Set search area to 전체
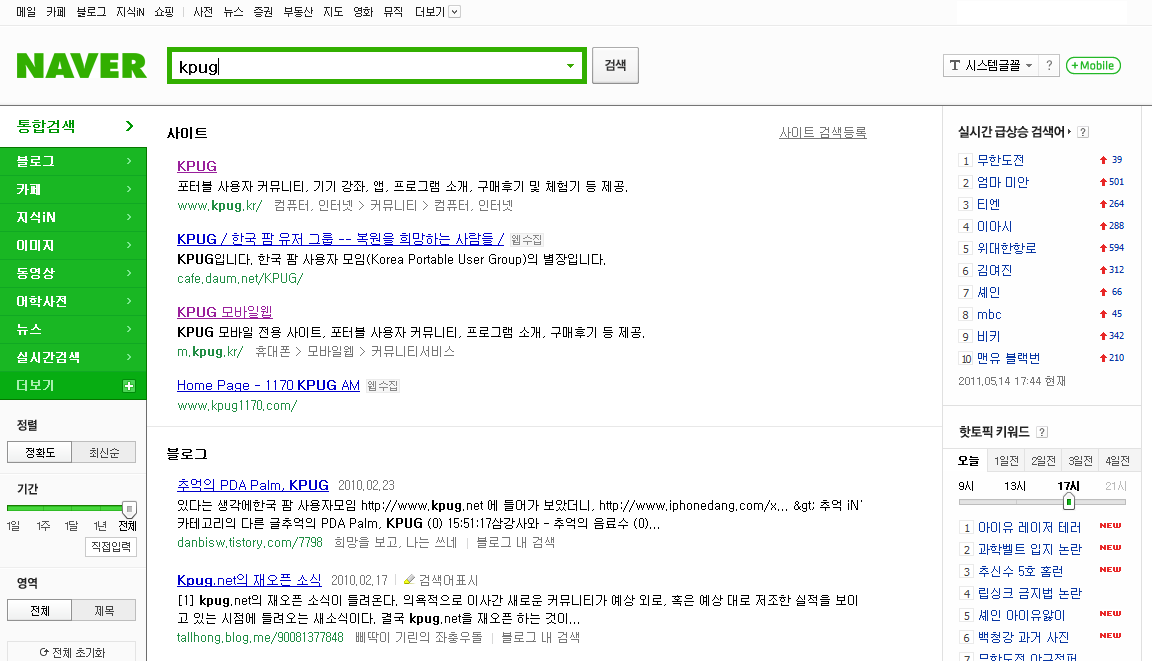Screen dimensions: 1152x661 click(40, 610)
